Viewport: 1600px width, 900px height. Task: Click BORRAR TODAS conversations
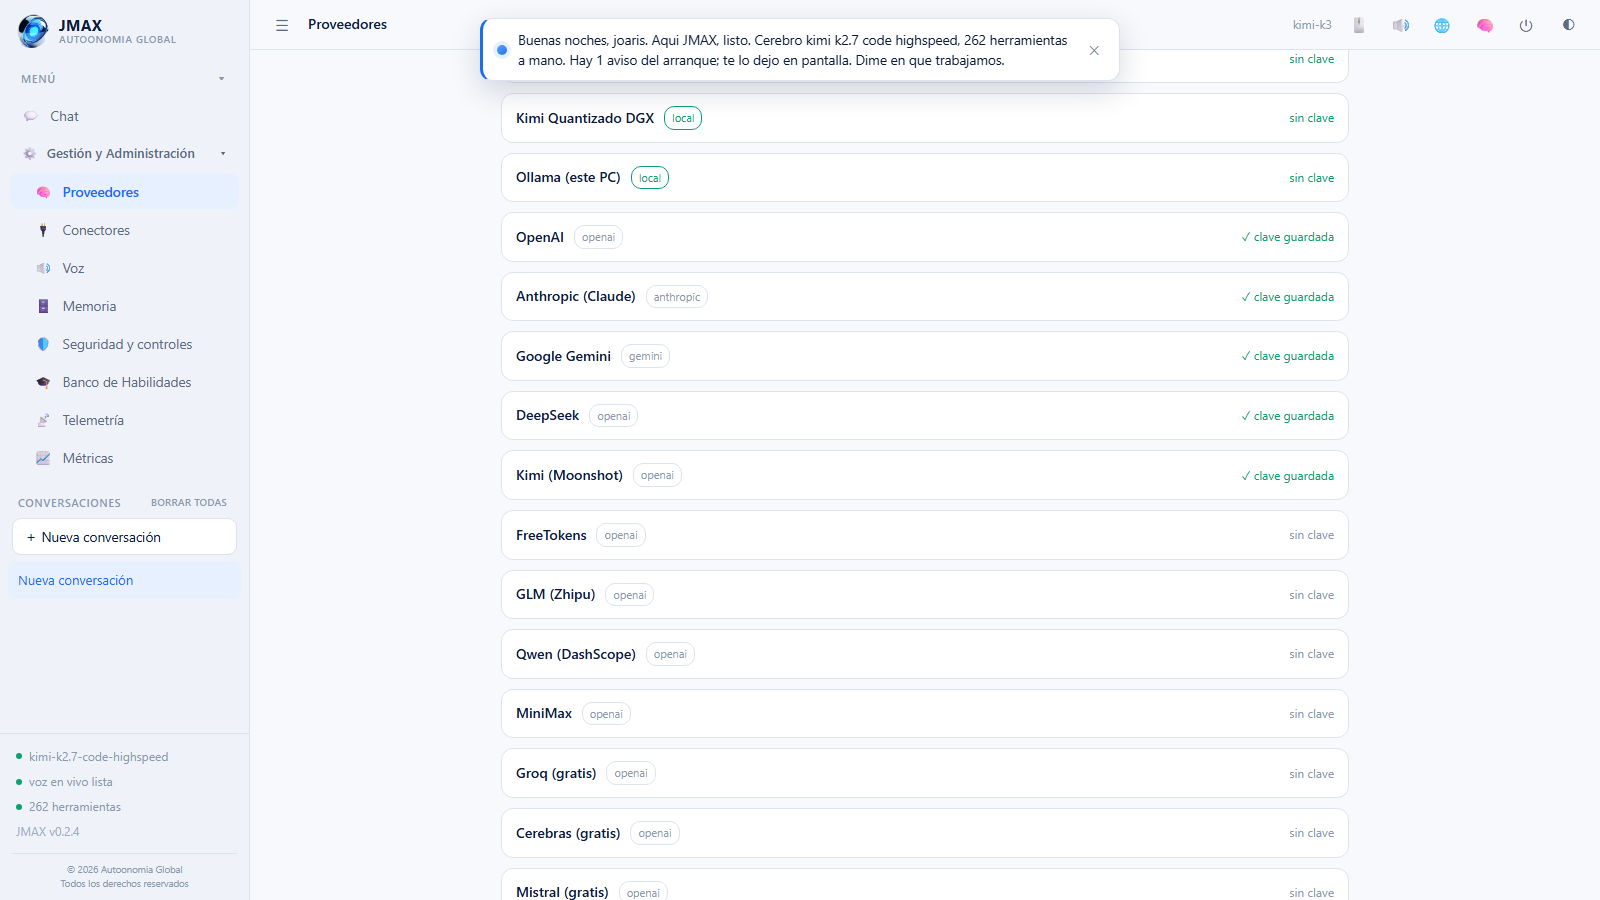pos(189,503)
